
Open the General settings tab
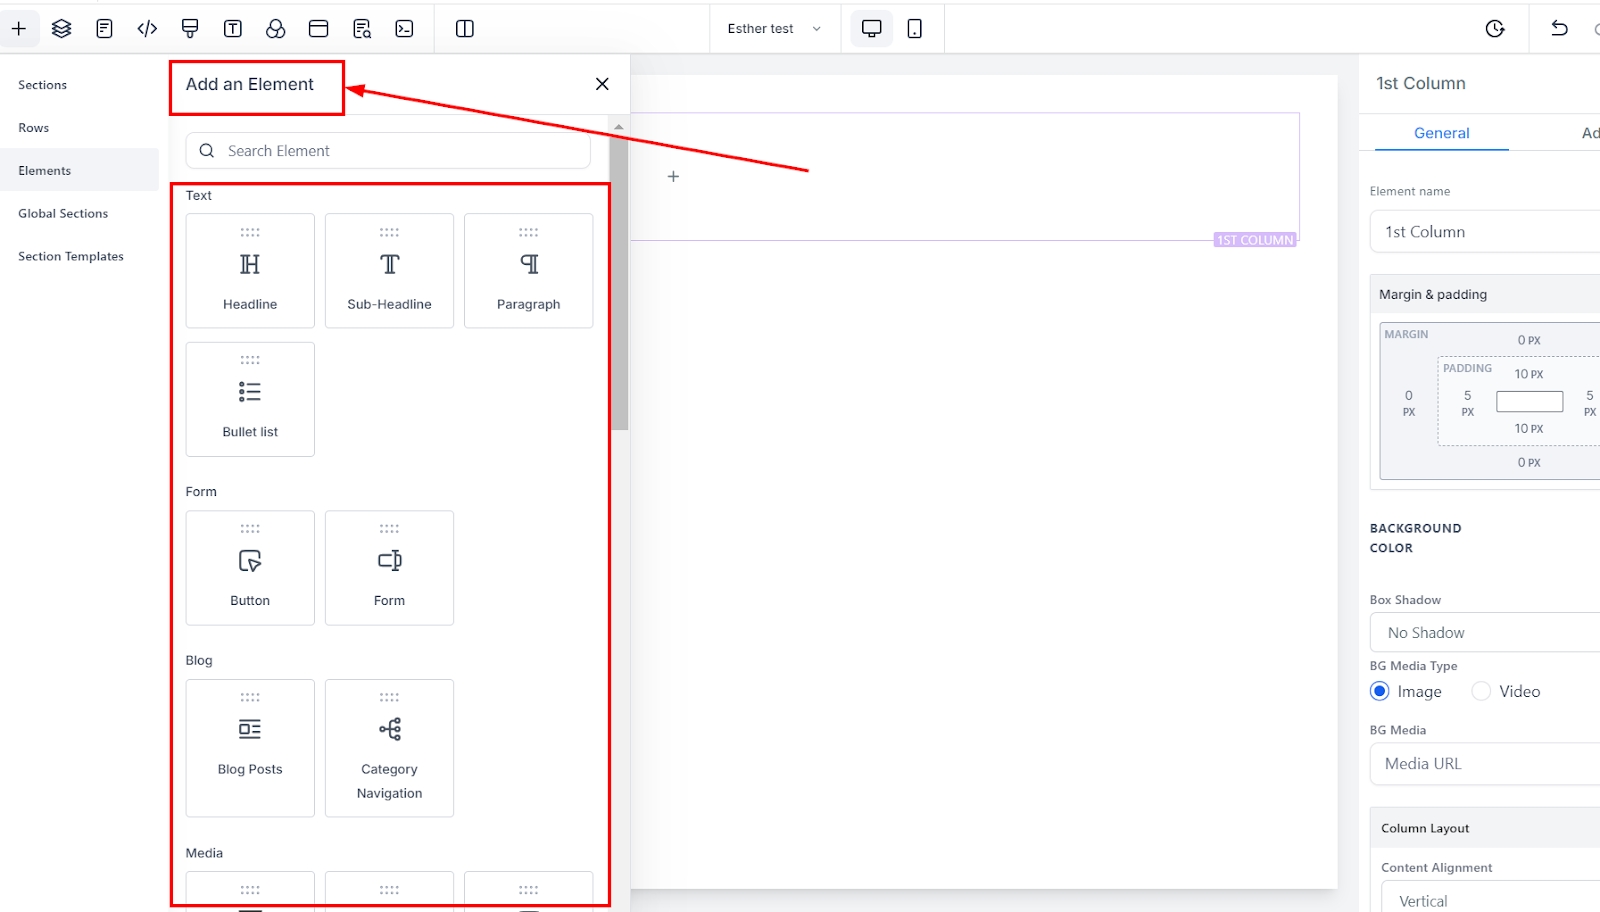[x=1441, y=133]
